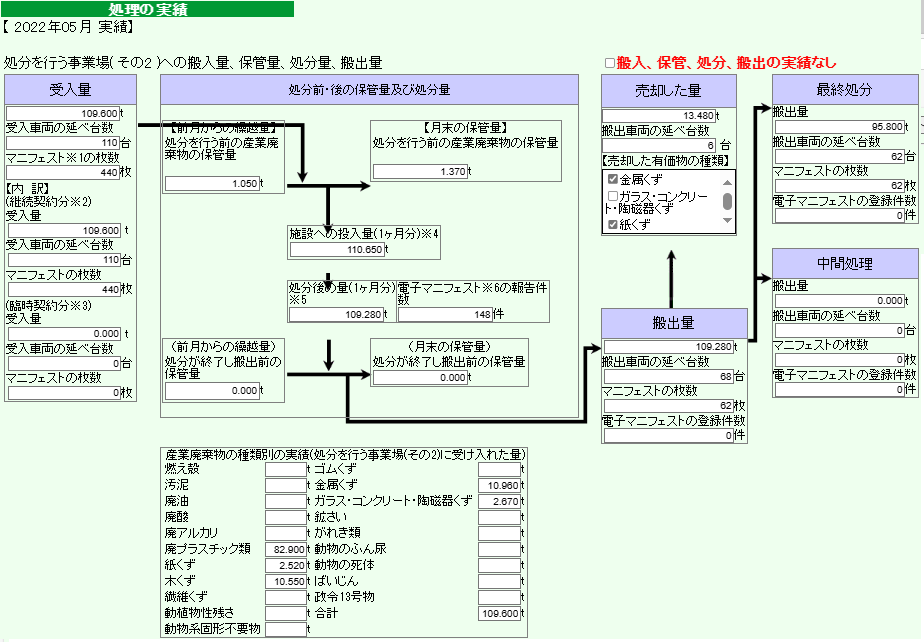Image resolution: width=924 pixels, height=642 pixels.
Task: Click the 電子マニフェスト※6の報告件数 field
Action: [446, 314]
